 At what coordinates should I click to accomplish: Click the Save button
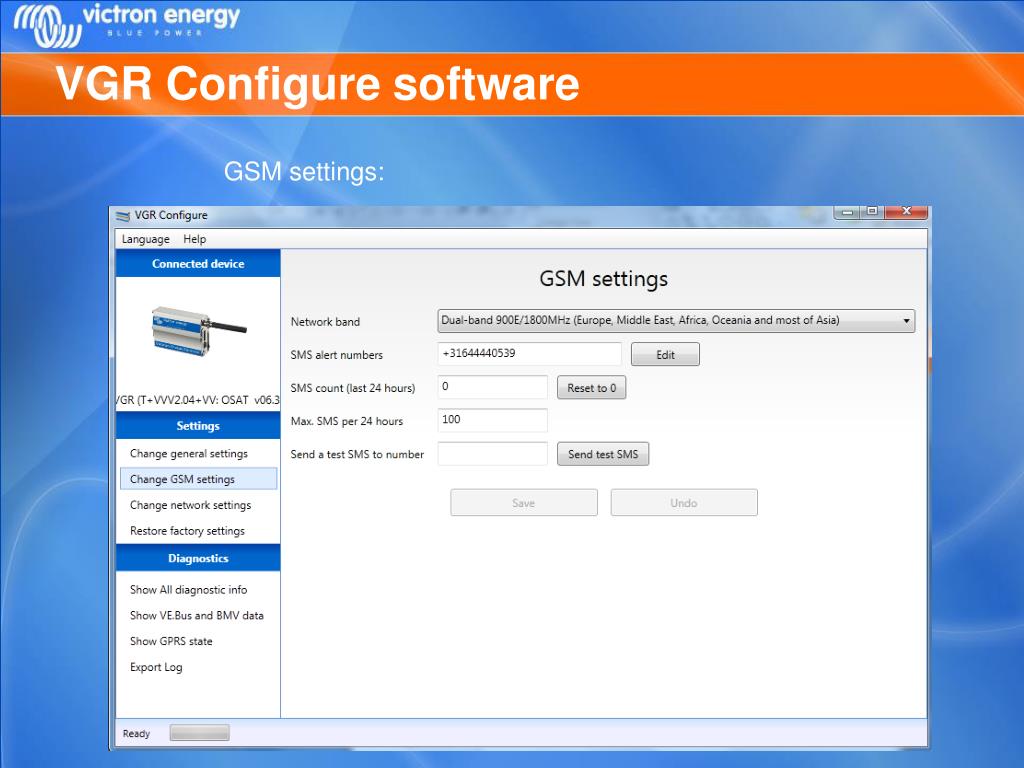[524, 503]
